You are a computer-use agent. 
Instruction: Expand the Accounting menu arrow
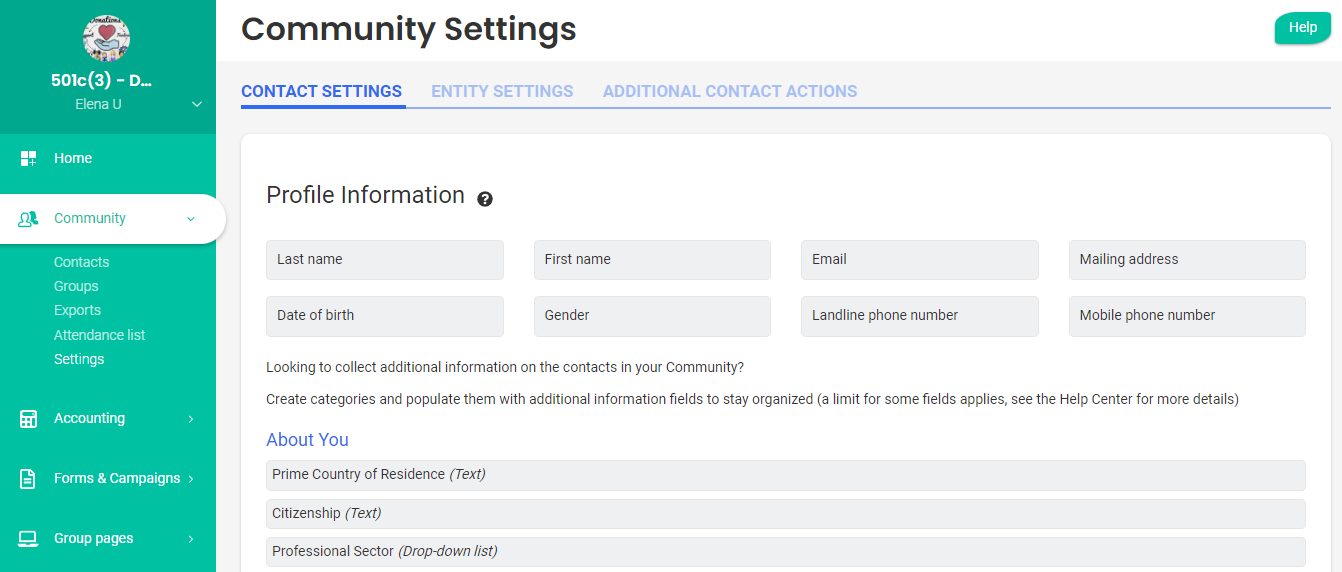(191, 419)
